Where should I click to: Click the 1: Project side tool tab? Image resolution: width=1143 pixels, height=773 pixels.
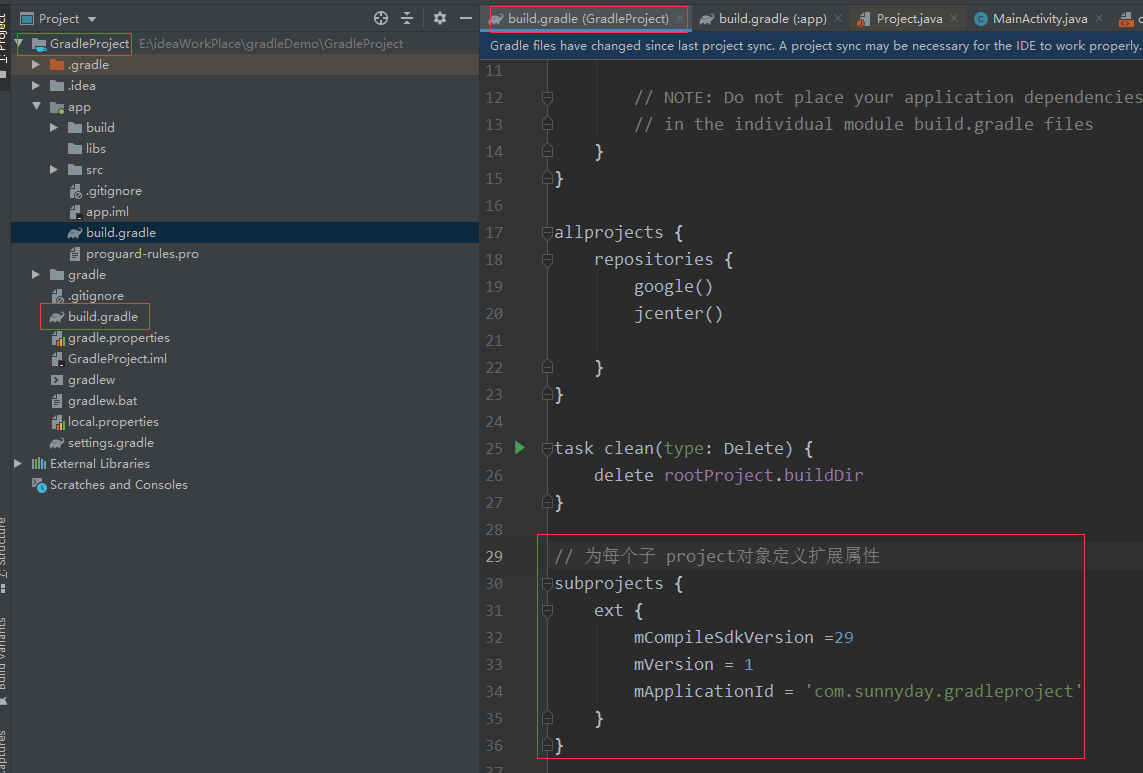4,44
